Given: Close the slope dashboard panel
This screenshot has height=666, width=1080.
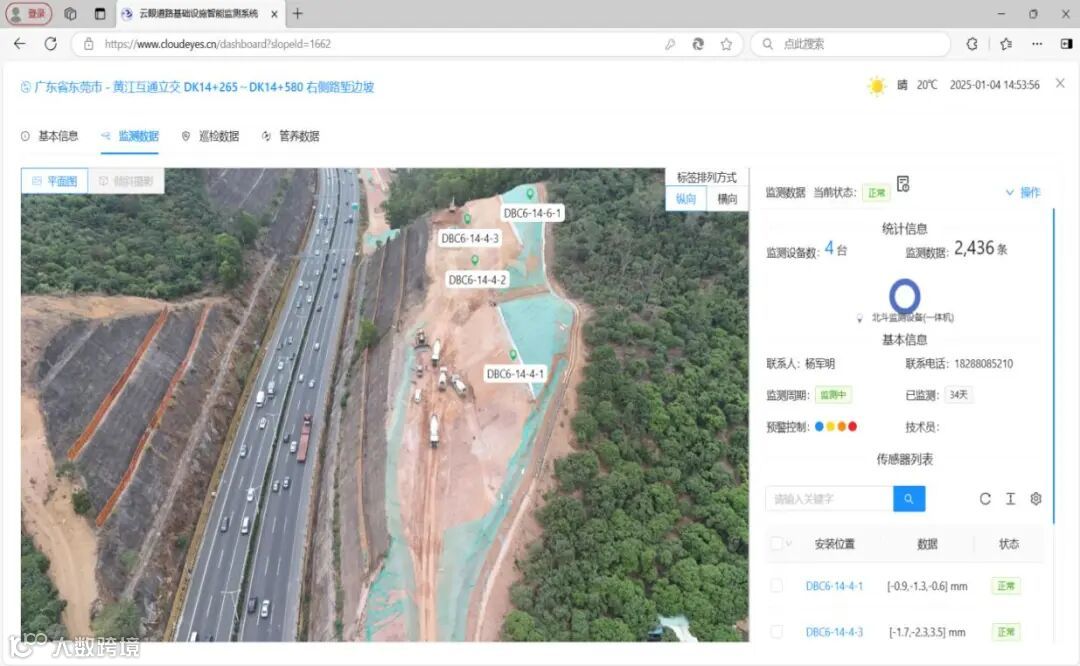Looking at the screenshot, I should (x=1060, y=83).
